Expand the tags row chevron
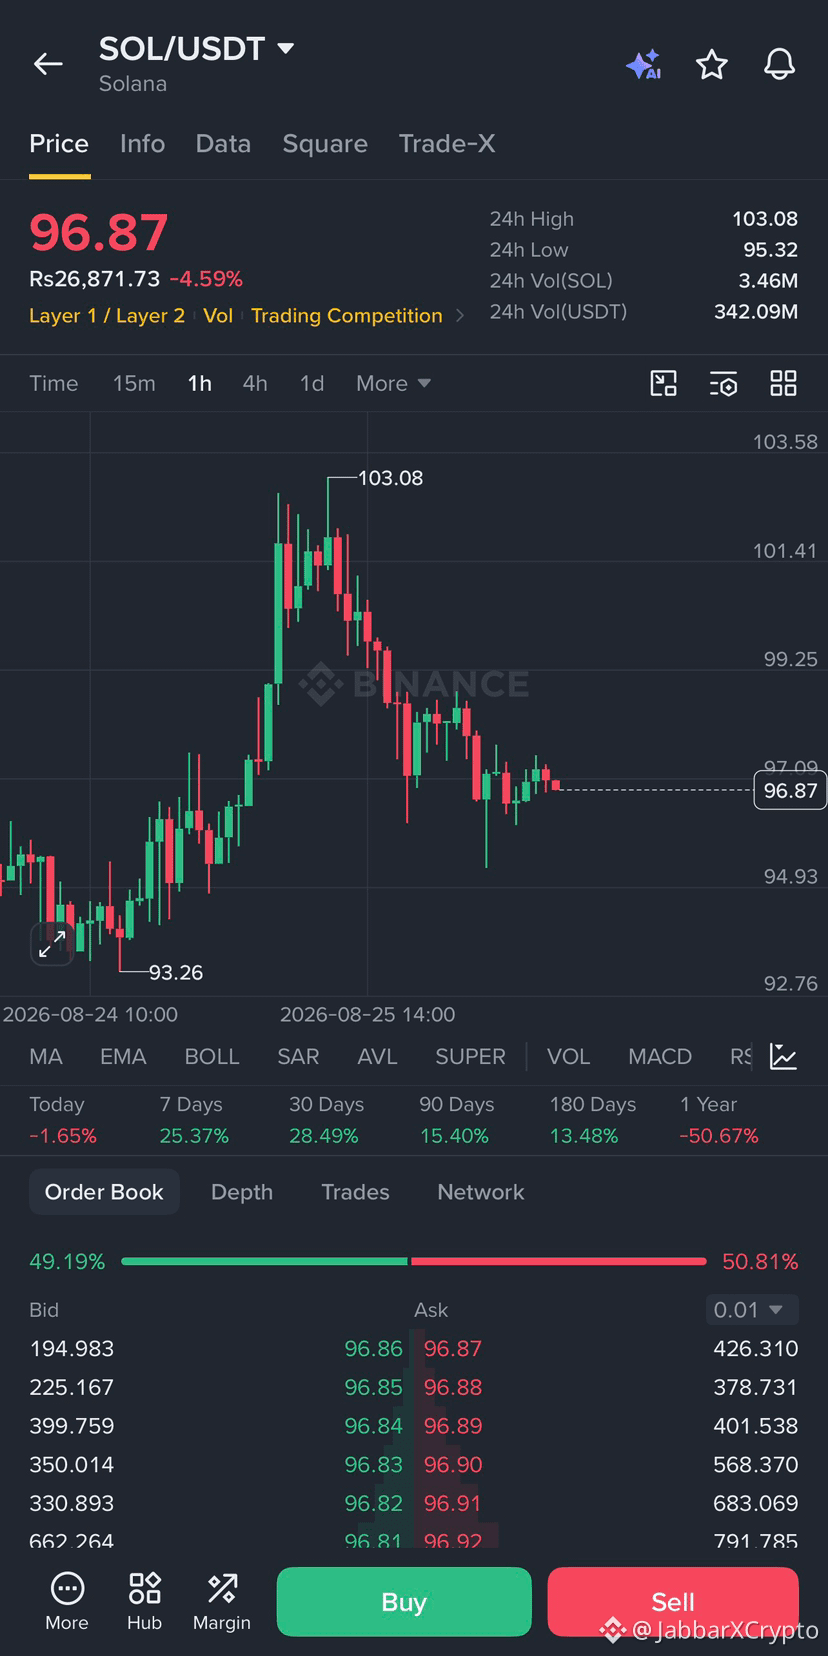Image resolution: width=828 pixels, height=1656 pixels. click(x=460, y=316)
